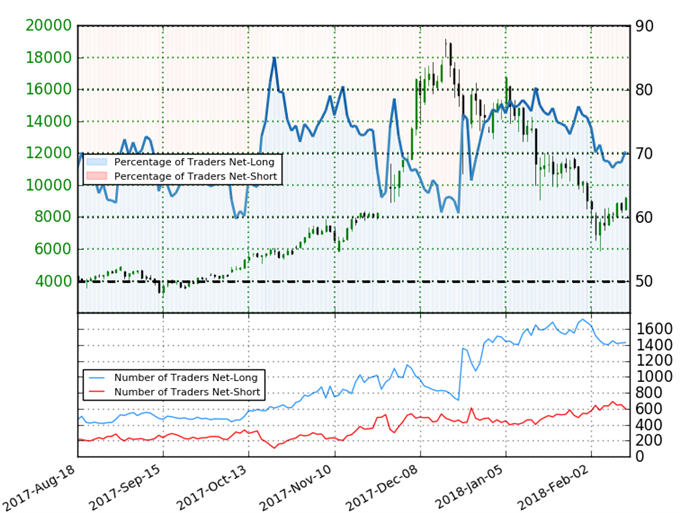680x513 pixels.
Task: Click the 18000 price axis label
Action: (x=49, y=58)
